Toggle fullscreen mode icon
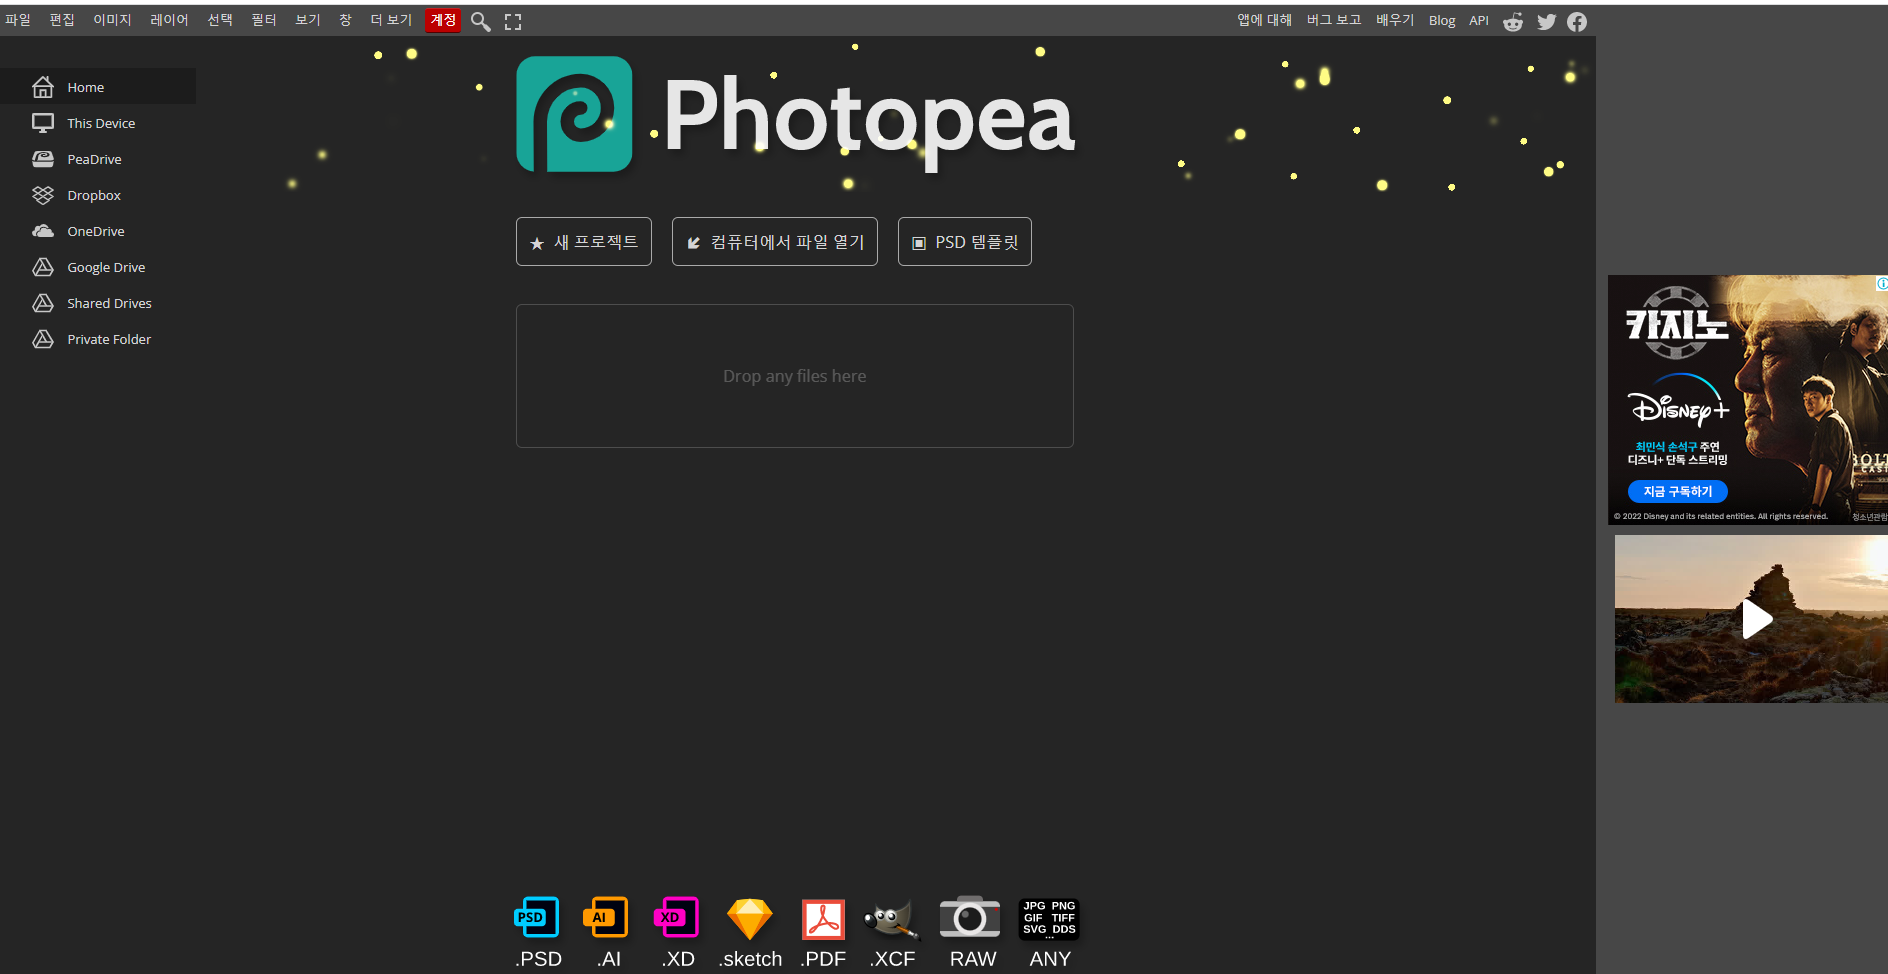The height and width of the screenshot is (974, 1888). coord(513,21)
